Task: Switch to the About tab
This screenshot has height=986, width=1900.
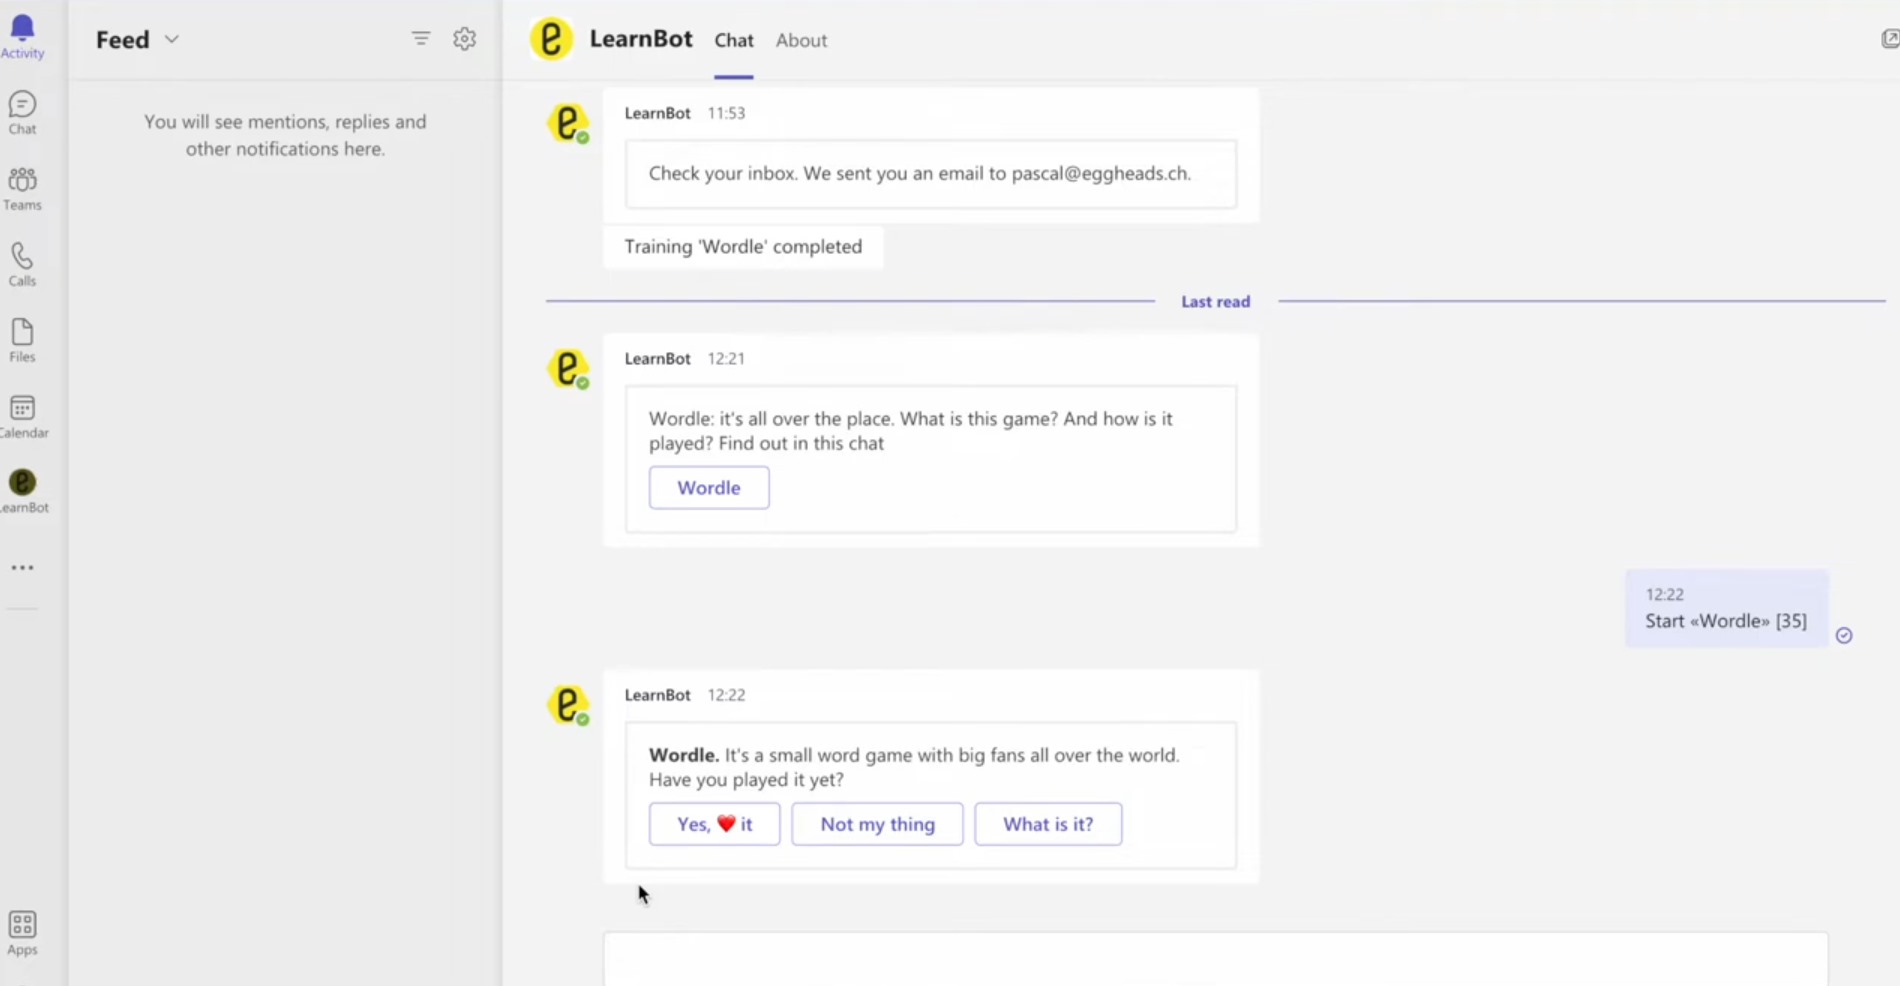Action: point(802,40)
